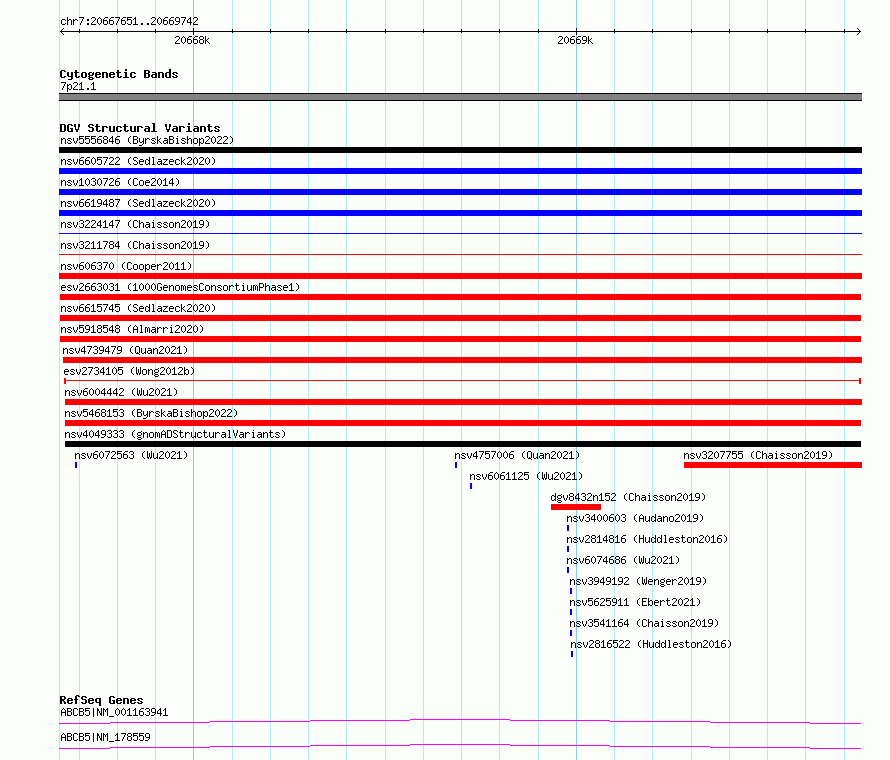
Task: Click the gray 7p21.1 cytogenetic band bar
Action: pyautogui.click(x=460, y=97)
